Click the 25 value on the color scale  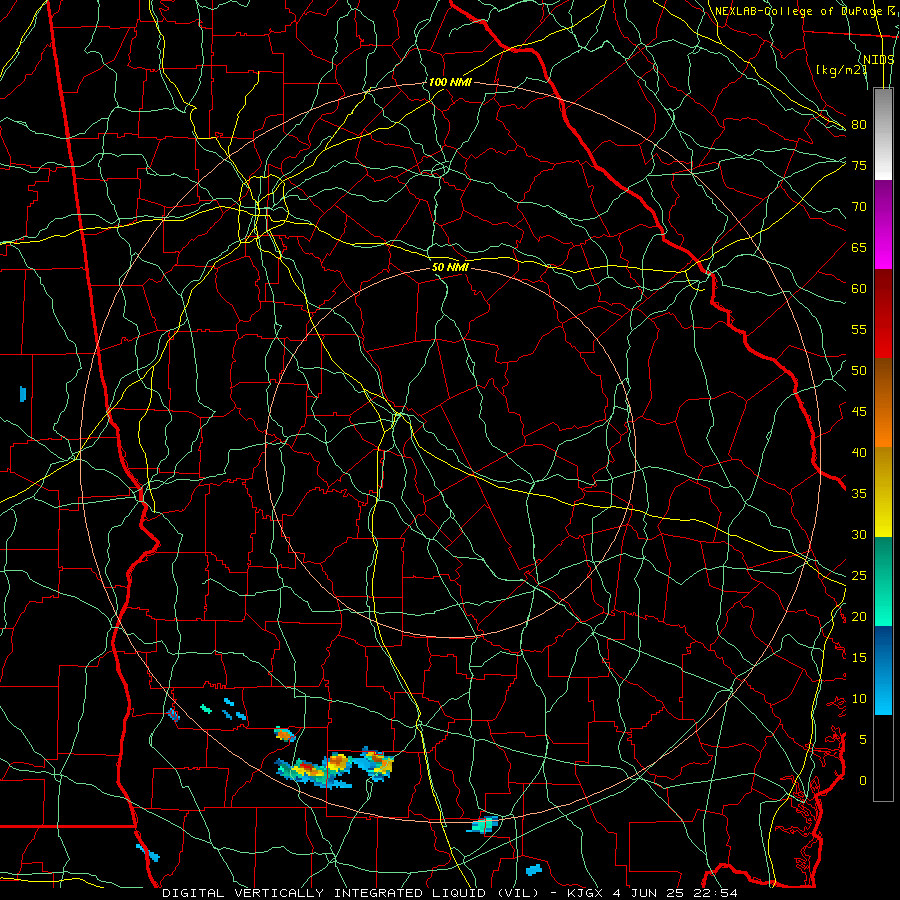(859, 576)
